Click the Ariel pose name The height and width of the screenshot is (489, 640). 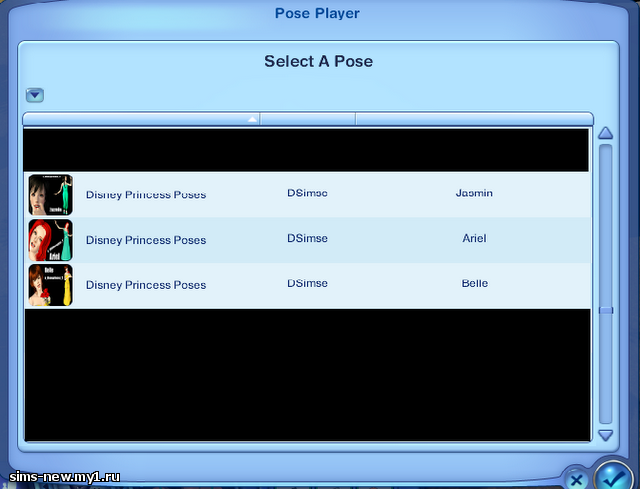click(x=474, y=238)
